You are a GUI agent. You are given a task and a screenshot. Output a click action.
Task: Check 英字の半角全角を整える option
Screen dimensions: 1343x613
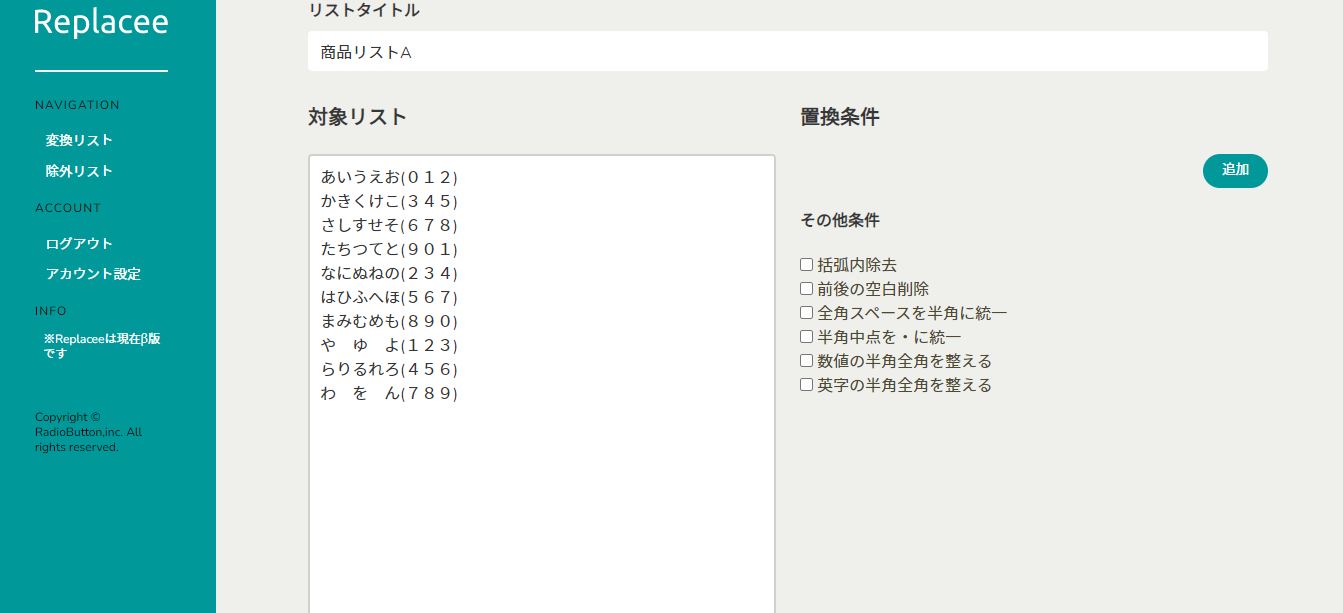806,385
